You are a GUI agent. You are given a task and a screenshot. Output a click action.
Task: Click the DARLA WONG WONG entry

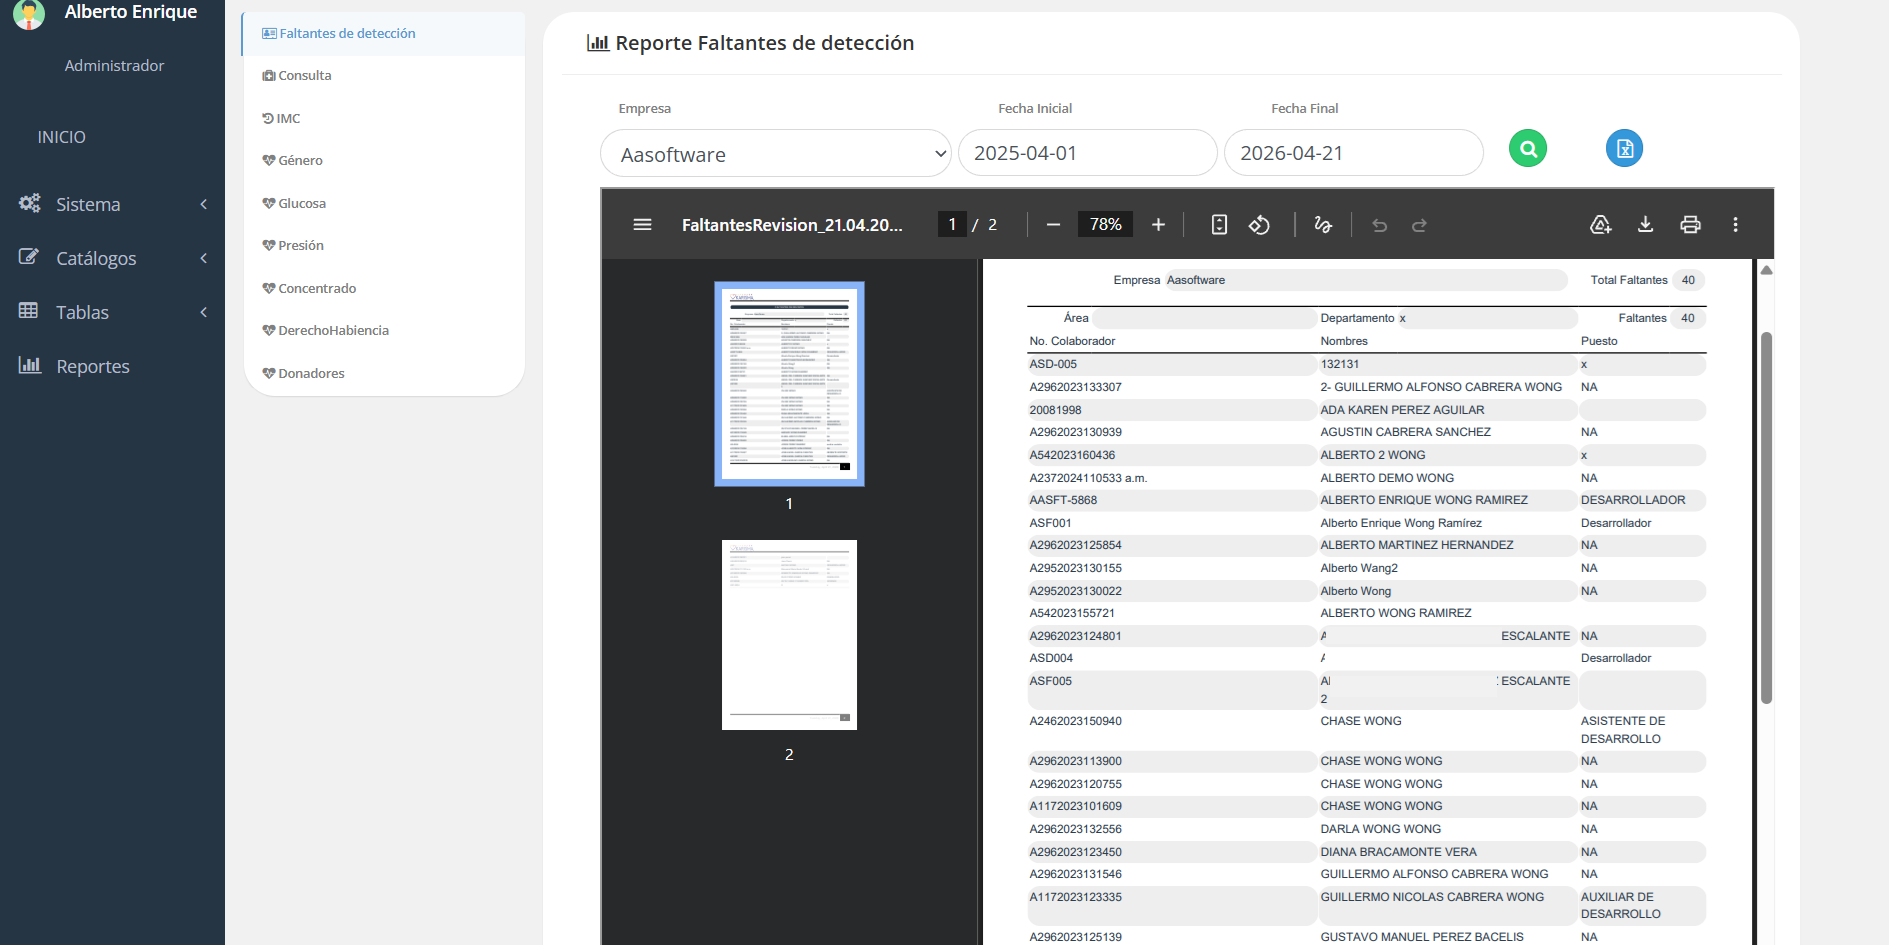tap(1380, 829)
